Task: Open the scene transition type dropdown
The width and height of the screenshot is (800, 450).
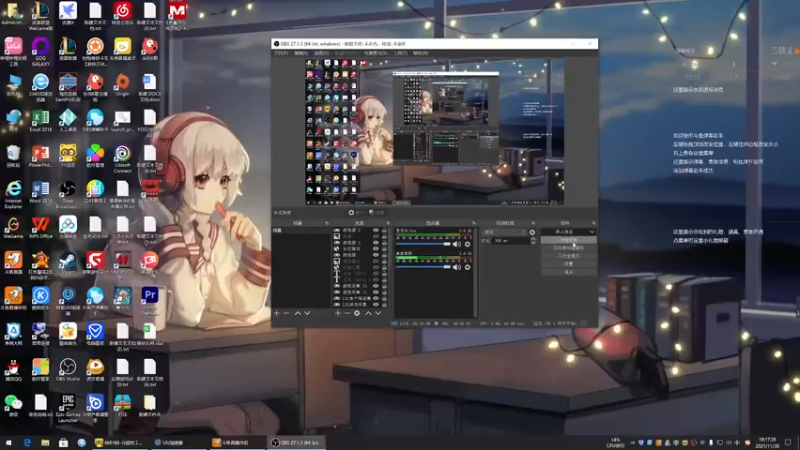Action: 504,232
